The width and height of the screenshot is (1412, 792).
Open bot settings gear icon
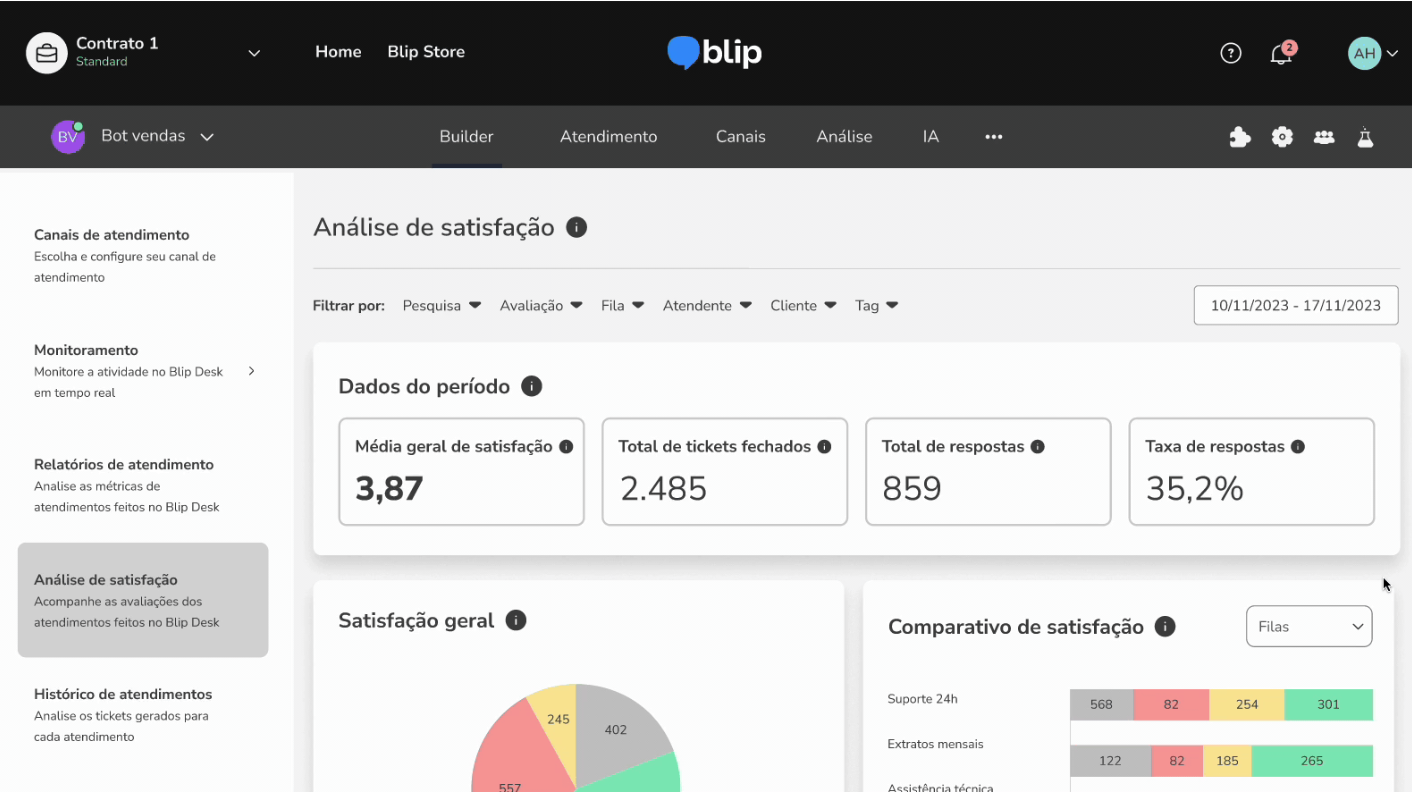1282,137
